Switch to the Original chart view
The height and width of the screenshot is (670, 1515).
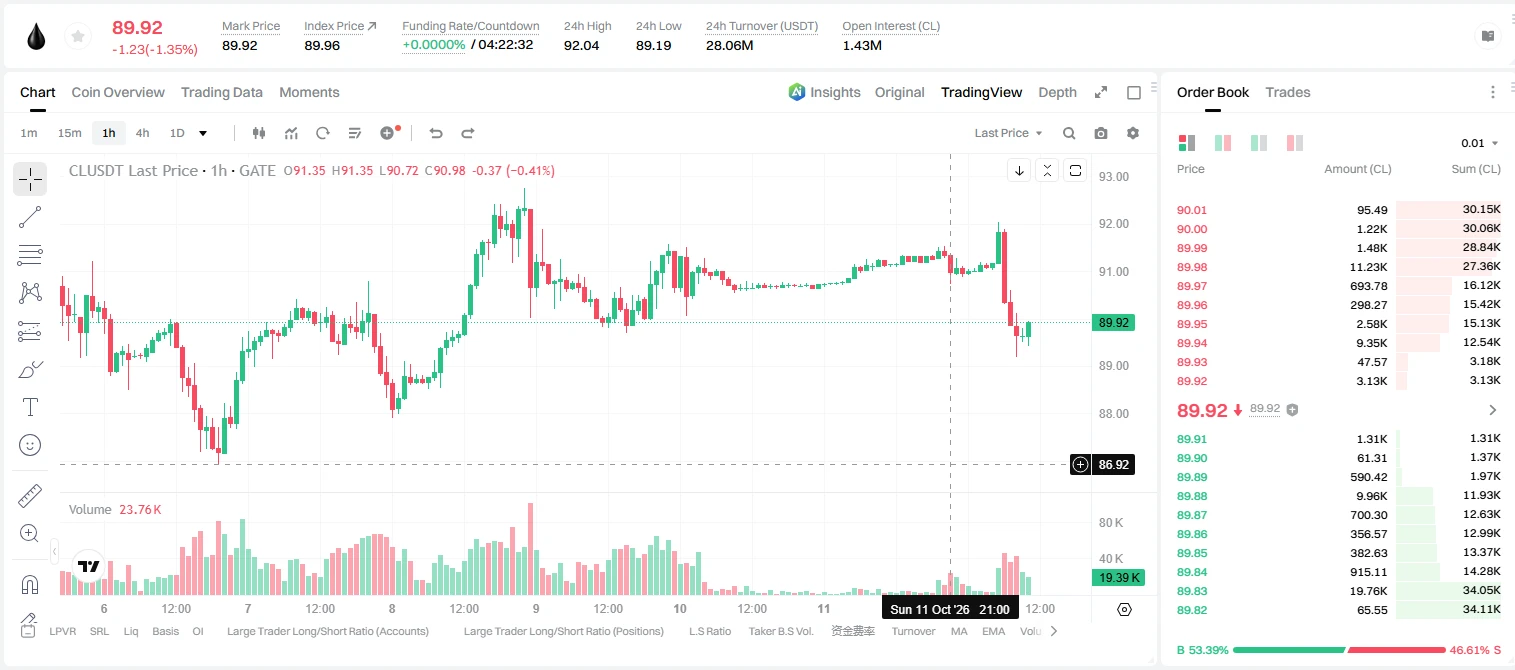[900, 92]
